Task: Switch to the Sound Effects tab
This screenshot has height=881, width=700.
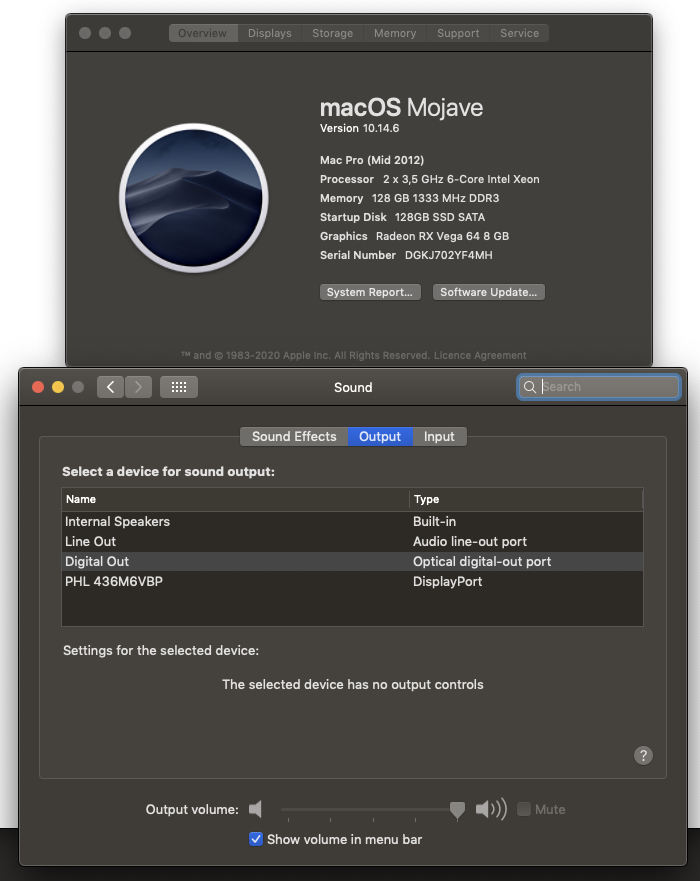Action: 294,437
